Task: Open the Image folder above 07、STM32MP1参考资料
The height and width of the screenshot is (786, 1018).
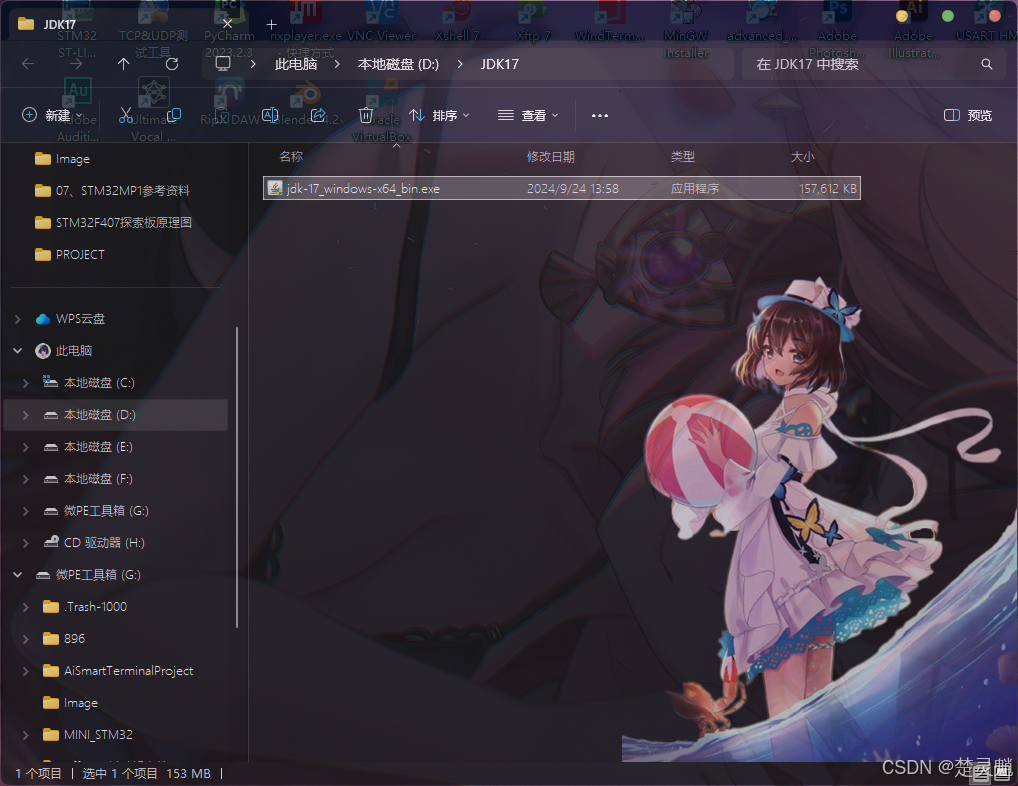Action: [62, 158]
